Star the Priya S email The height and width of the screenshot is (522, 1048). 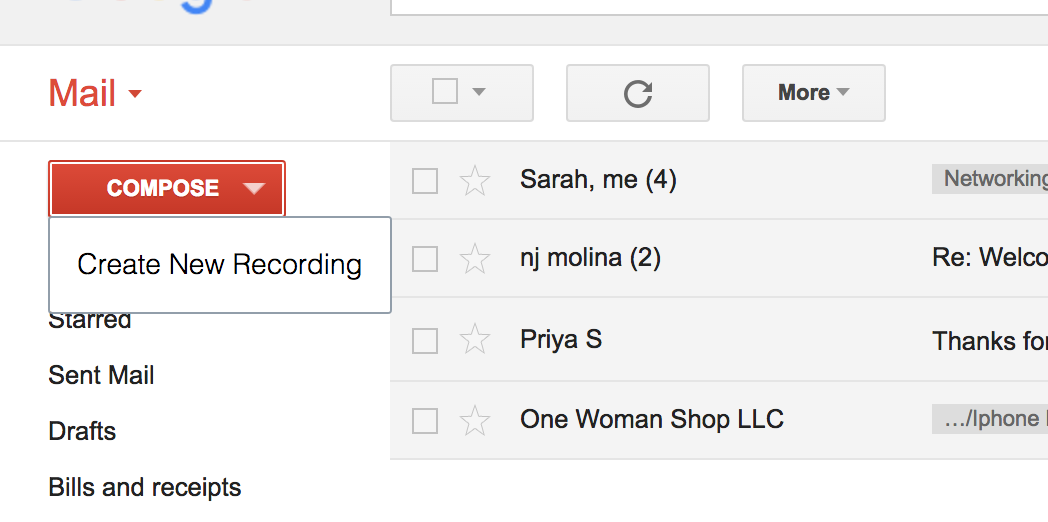coord(474,340)
